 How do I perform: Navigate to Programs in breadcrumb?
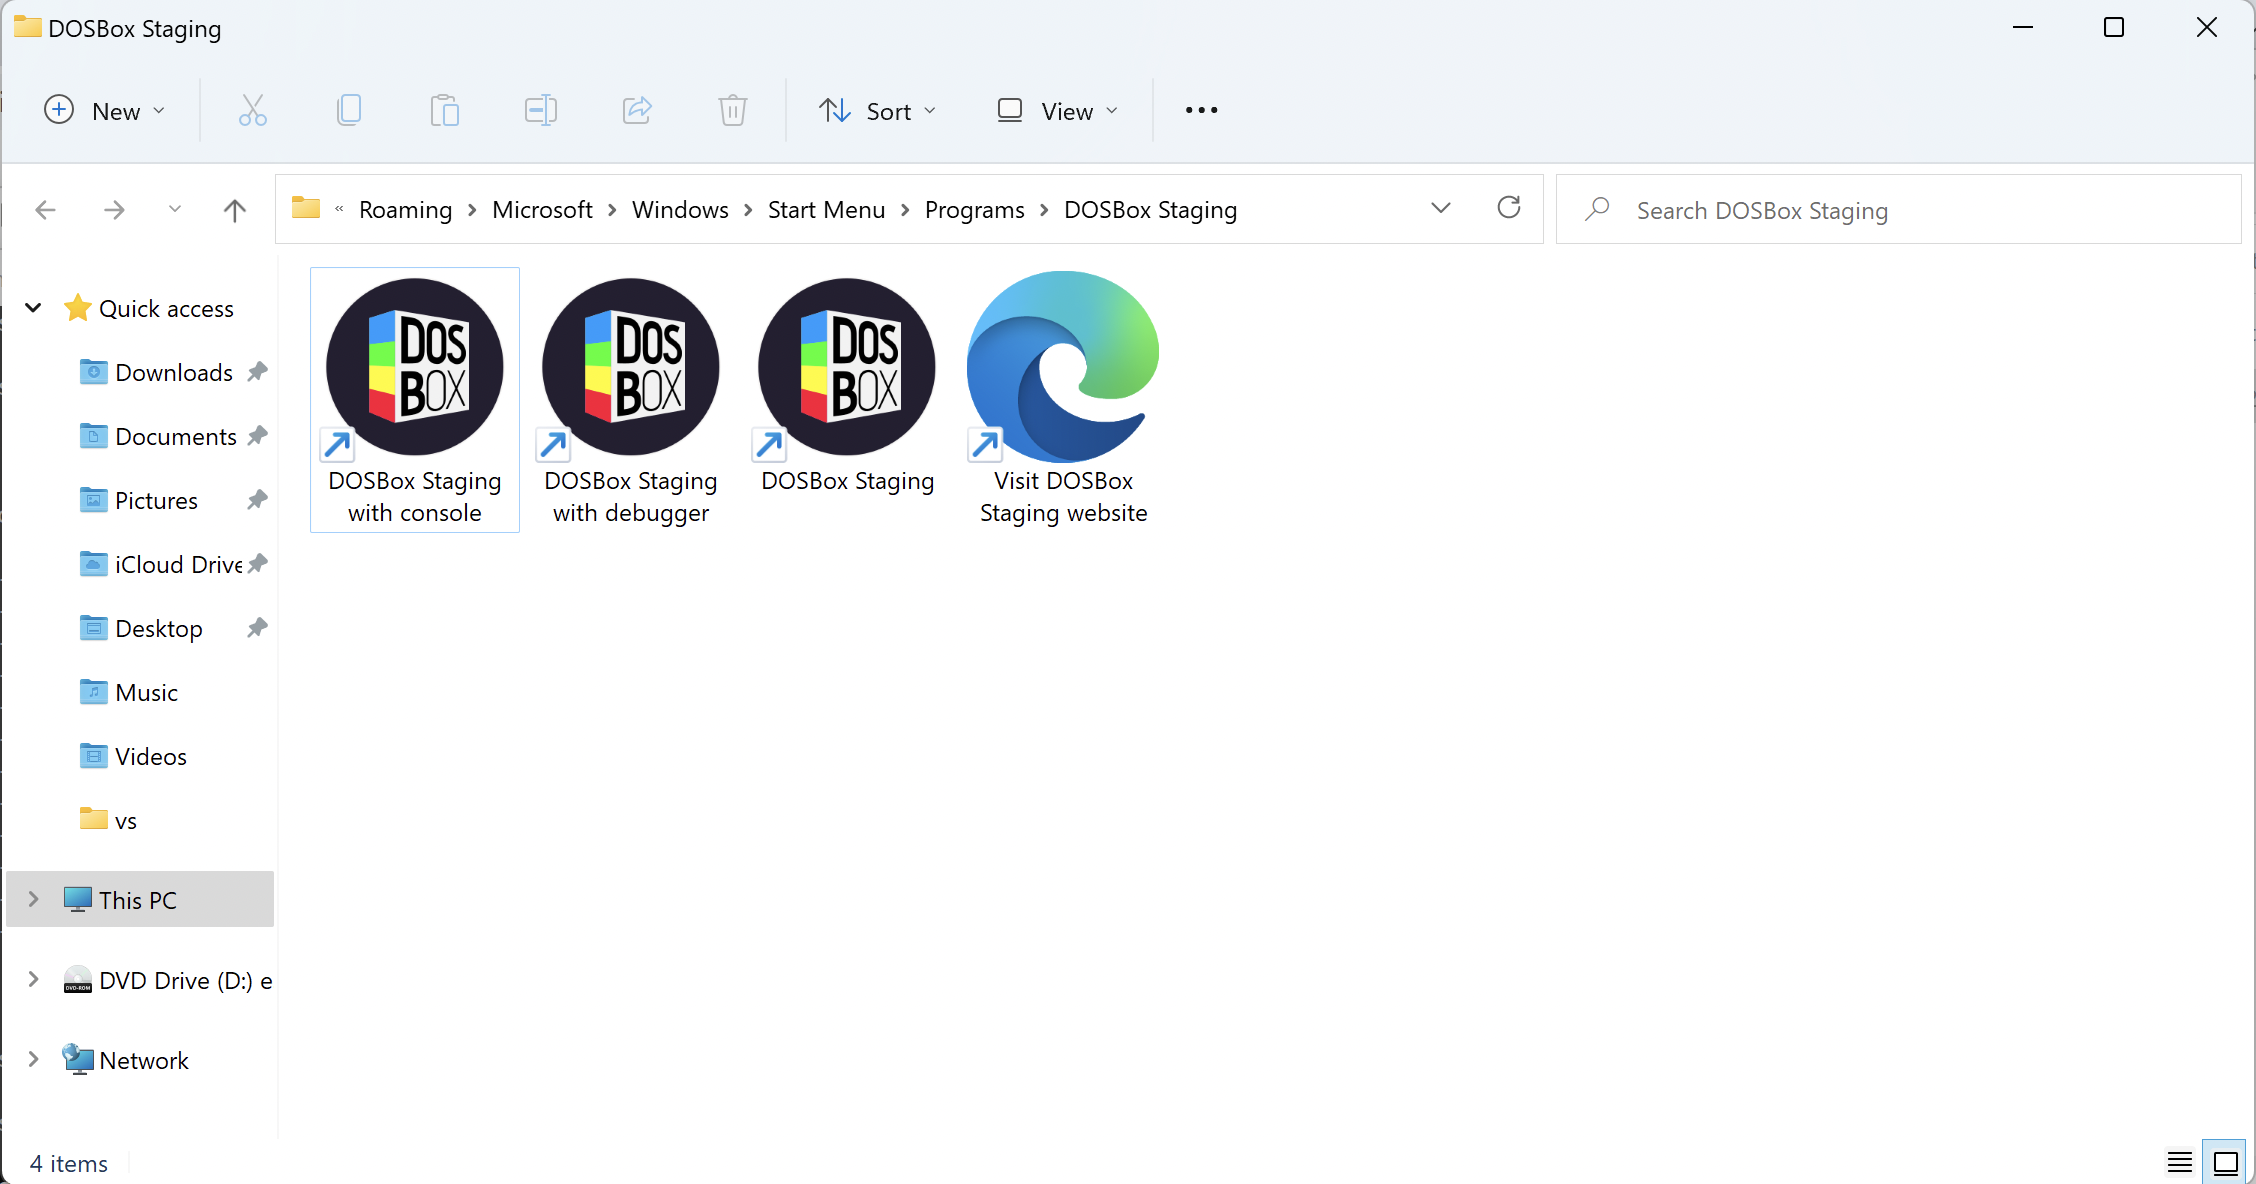[974, 210]
